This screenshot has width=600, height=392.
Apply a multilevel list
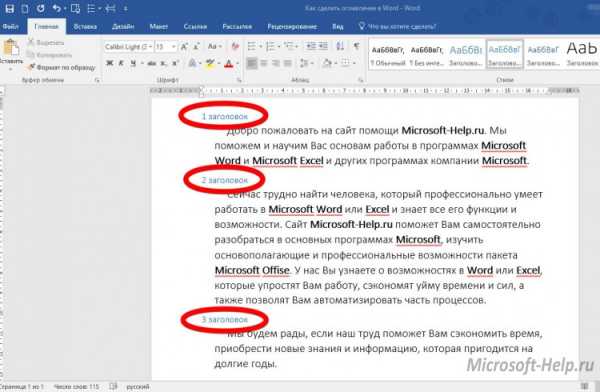(289, 47)
